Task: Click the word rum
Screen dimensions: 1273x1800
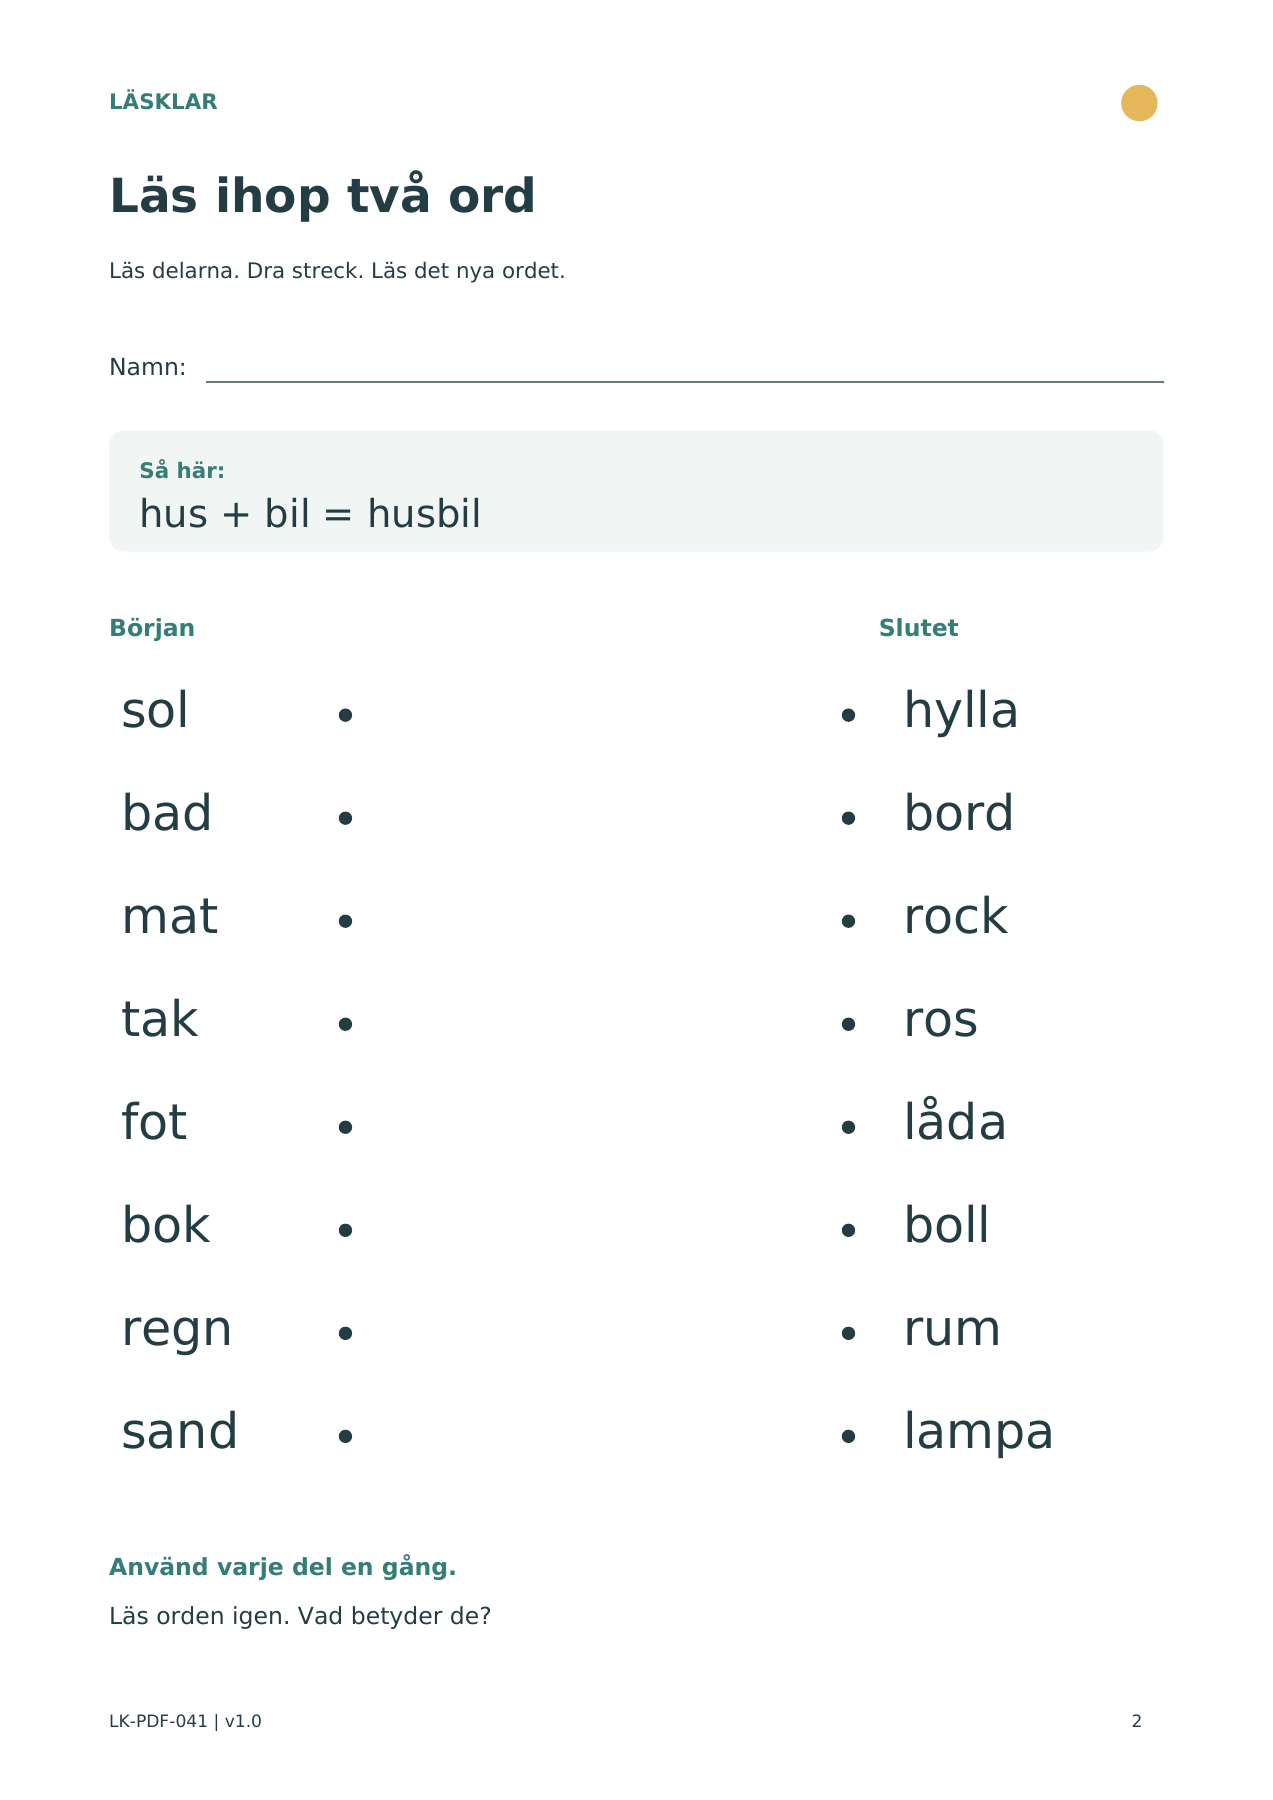Action: coord(952,1330)
